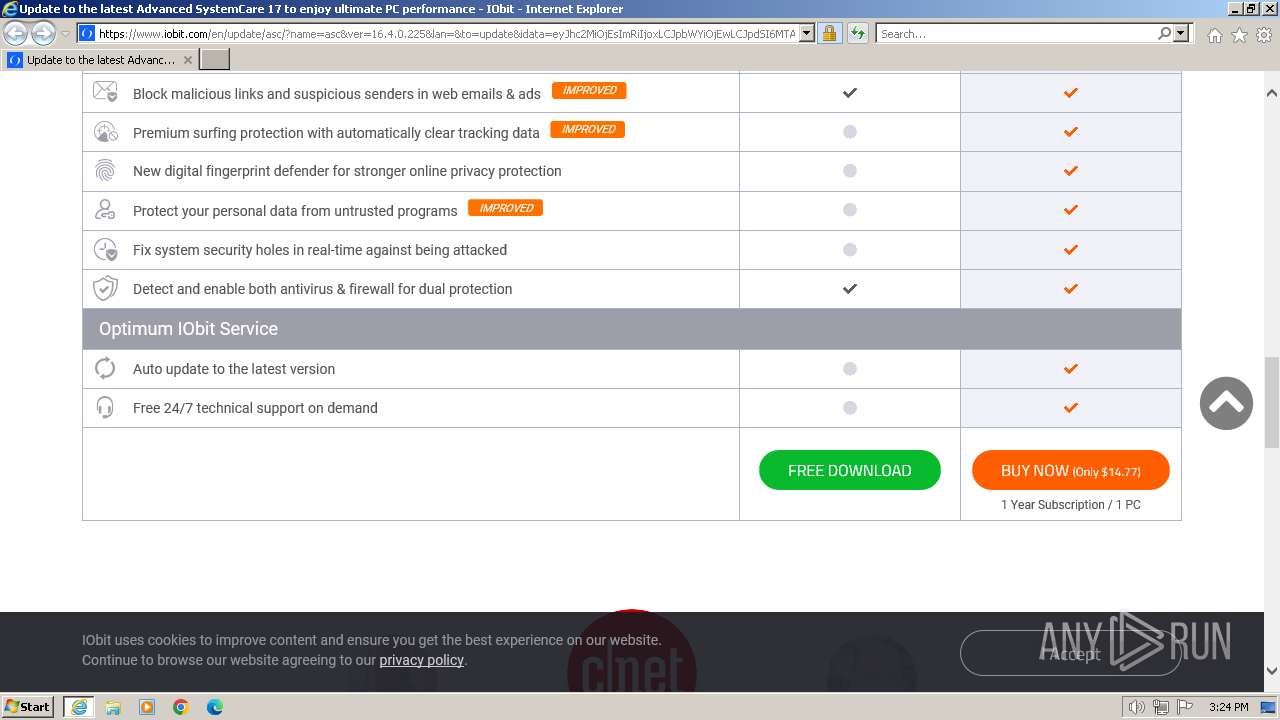Click the black checkmark in Block malicious links row

(850, 92)
